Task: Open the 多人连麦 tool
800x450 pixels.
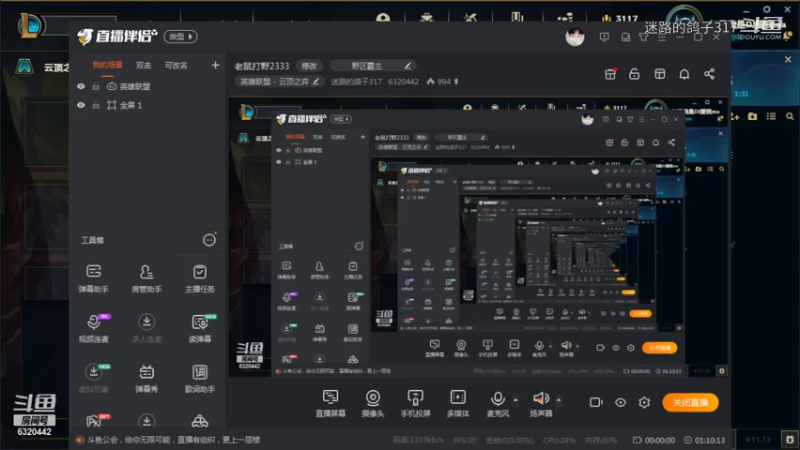Action: tap(146, 328)
